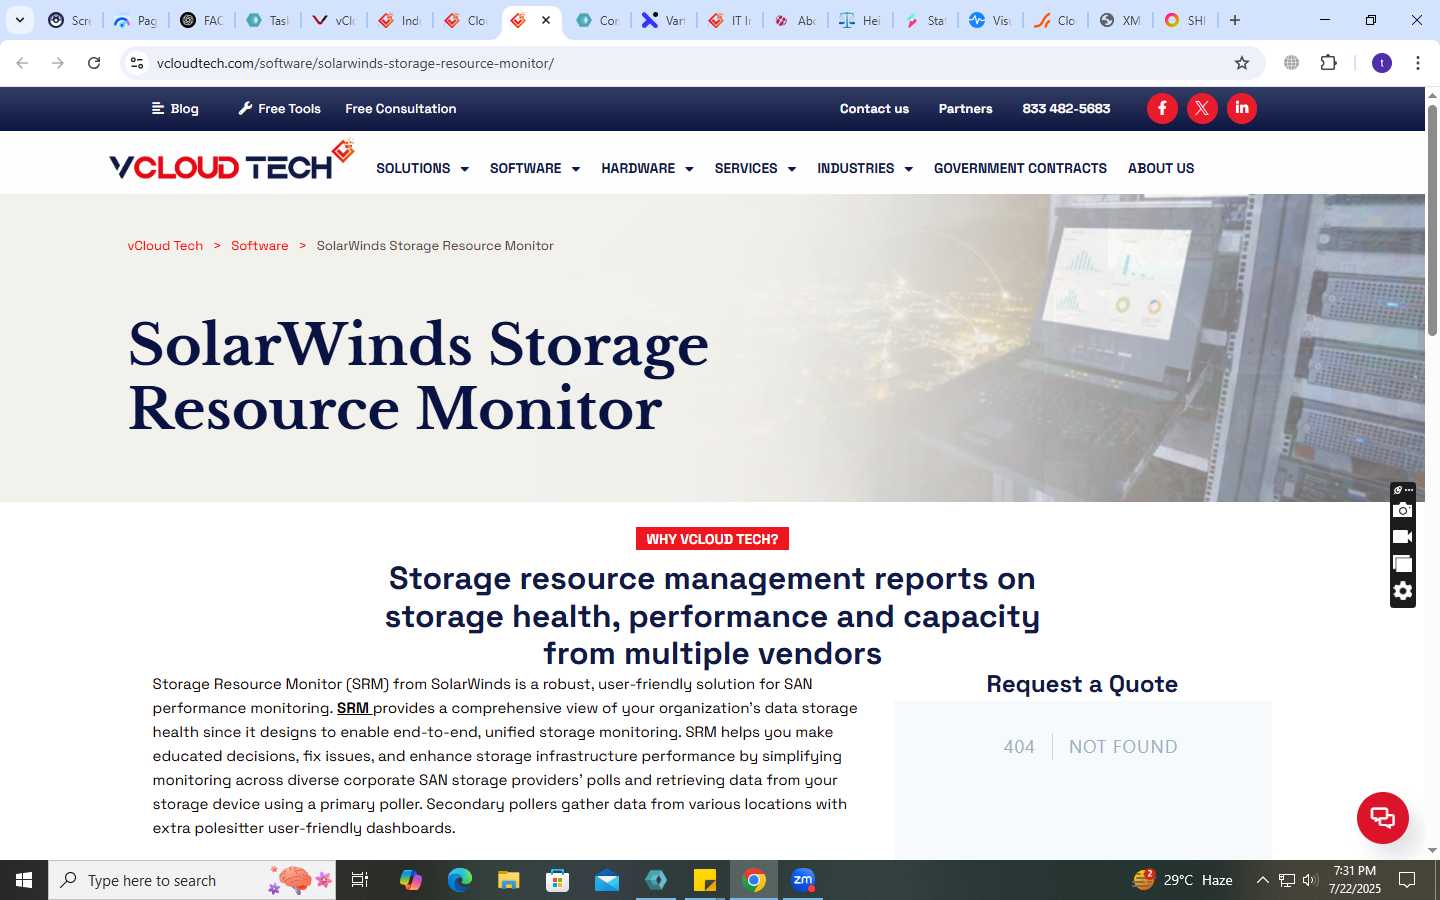Viewport: 1440px width, 900px height.
Task: Switch to the FAC browser tab
Action: (201, 20)
